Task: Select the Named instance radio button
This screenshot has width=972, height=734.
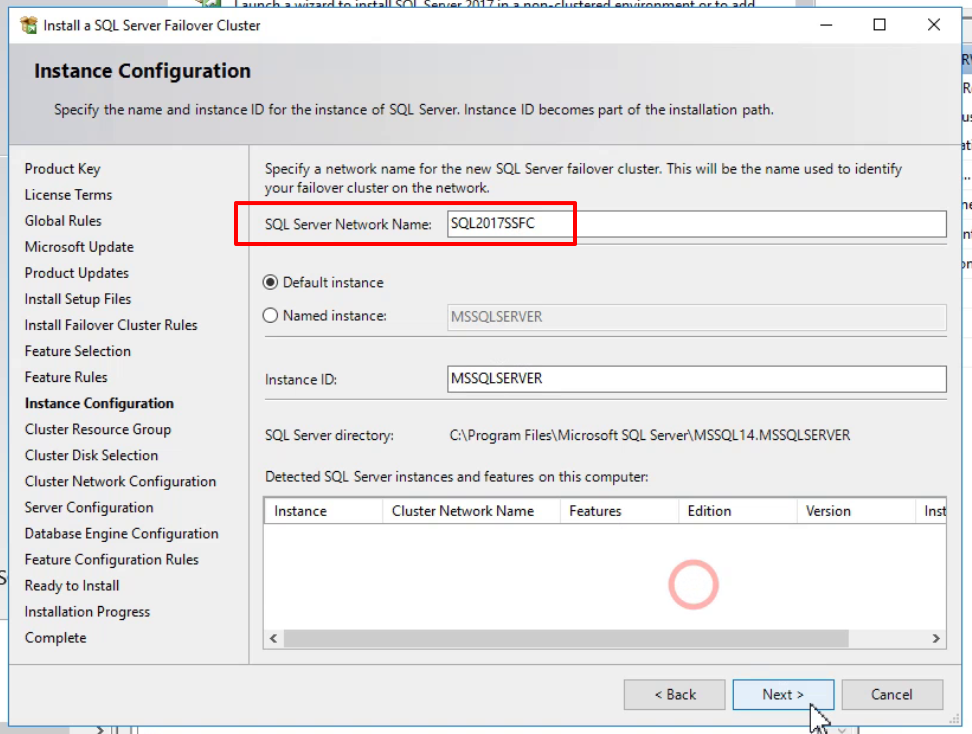Action: (270, 316)
